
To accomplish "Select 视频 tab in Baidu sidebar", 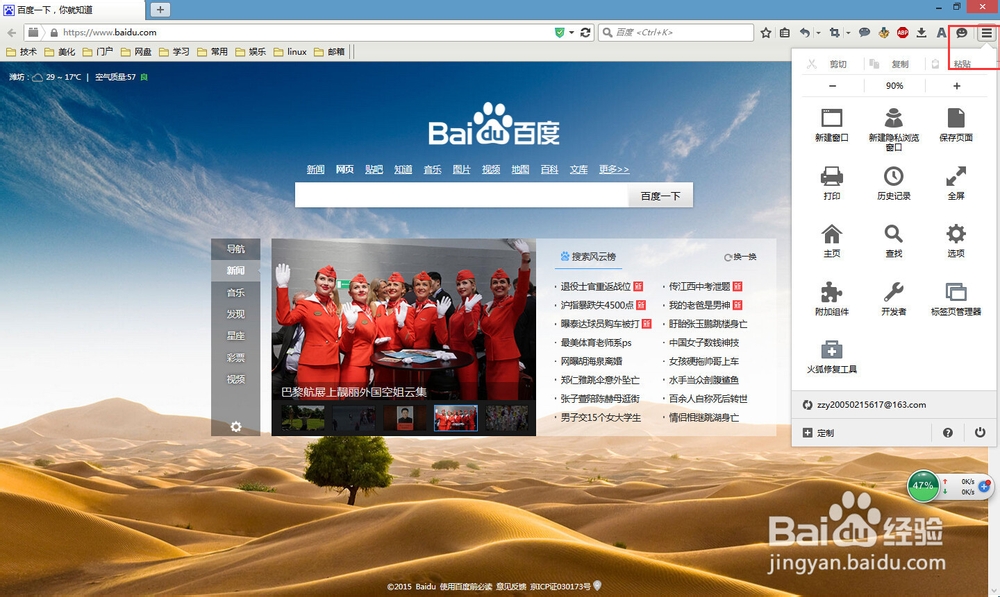I will coord(235,379).
